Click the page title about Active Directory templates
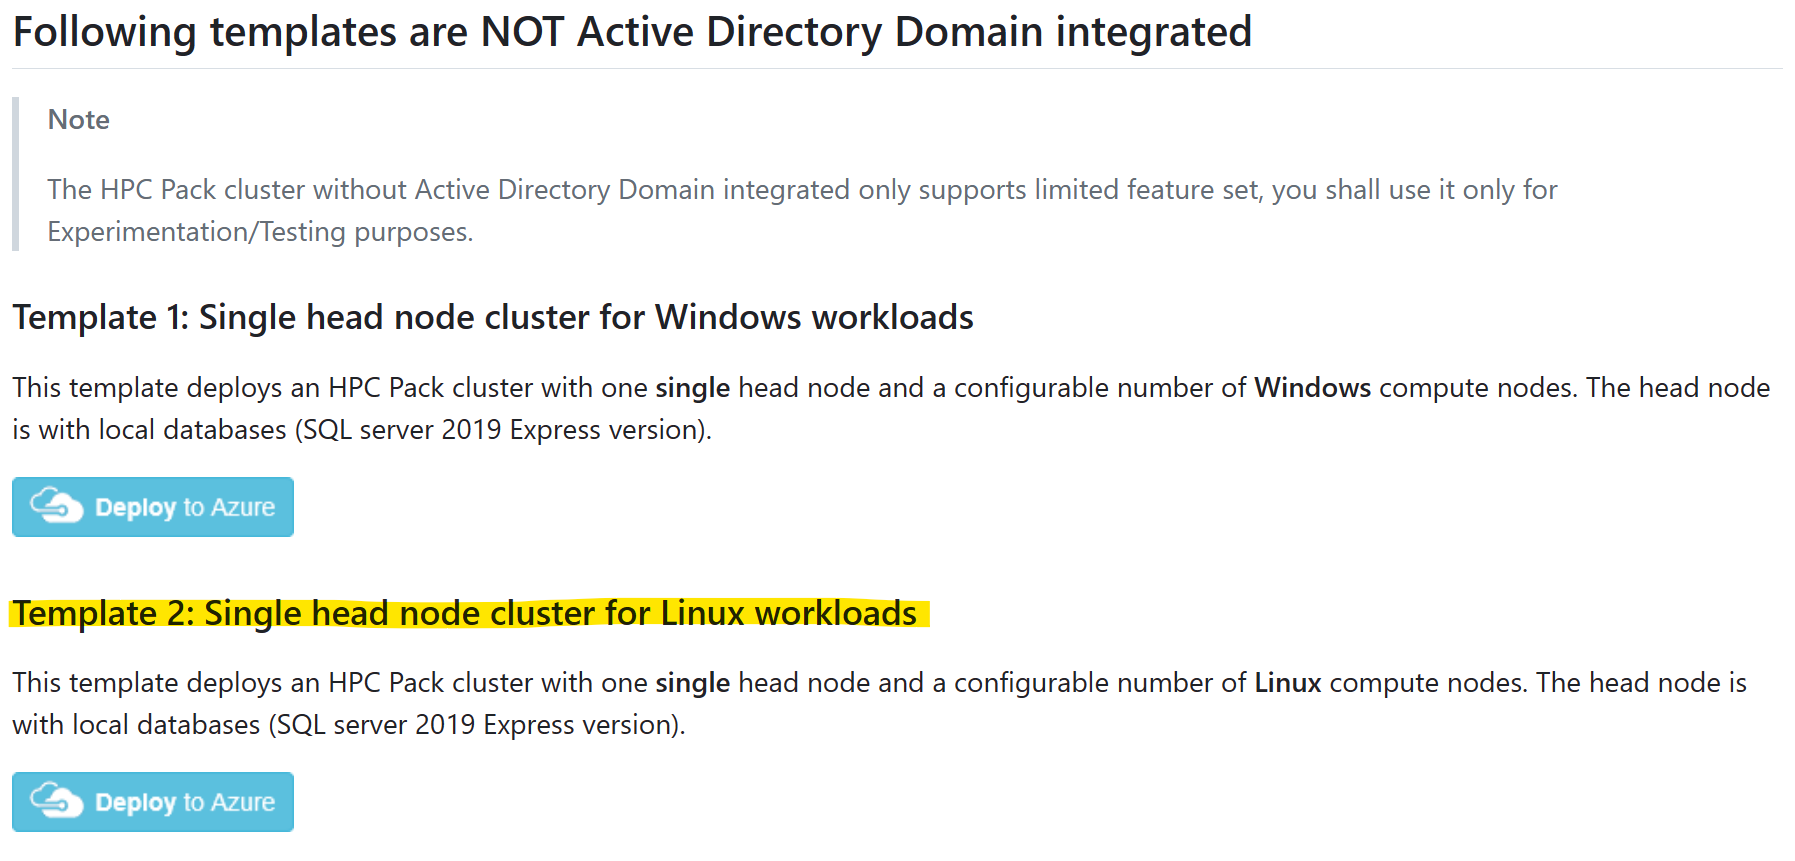Screen dimensions: 1795x861 pos(632,31)
